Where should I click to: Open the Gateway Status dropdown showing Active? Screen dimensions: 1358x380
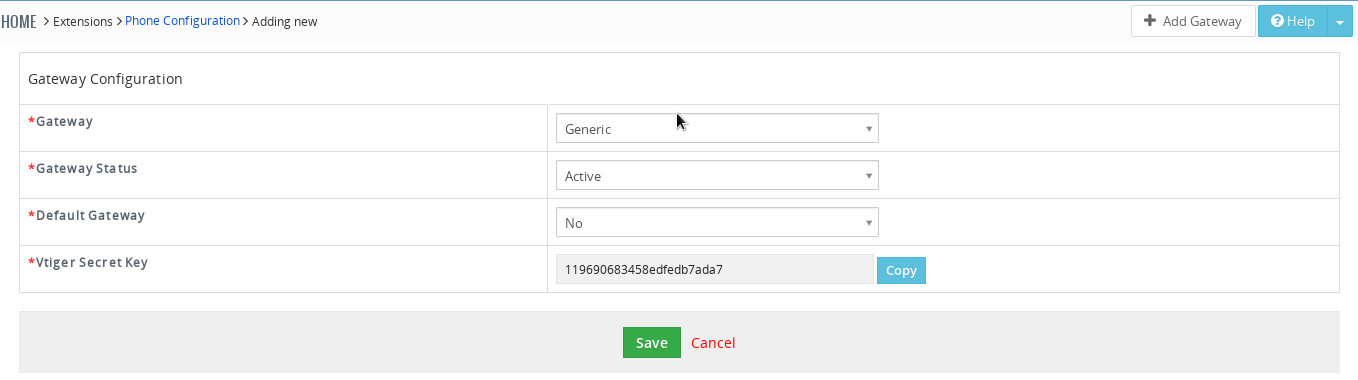click(717, 175)
